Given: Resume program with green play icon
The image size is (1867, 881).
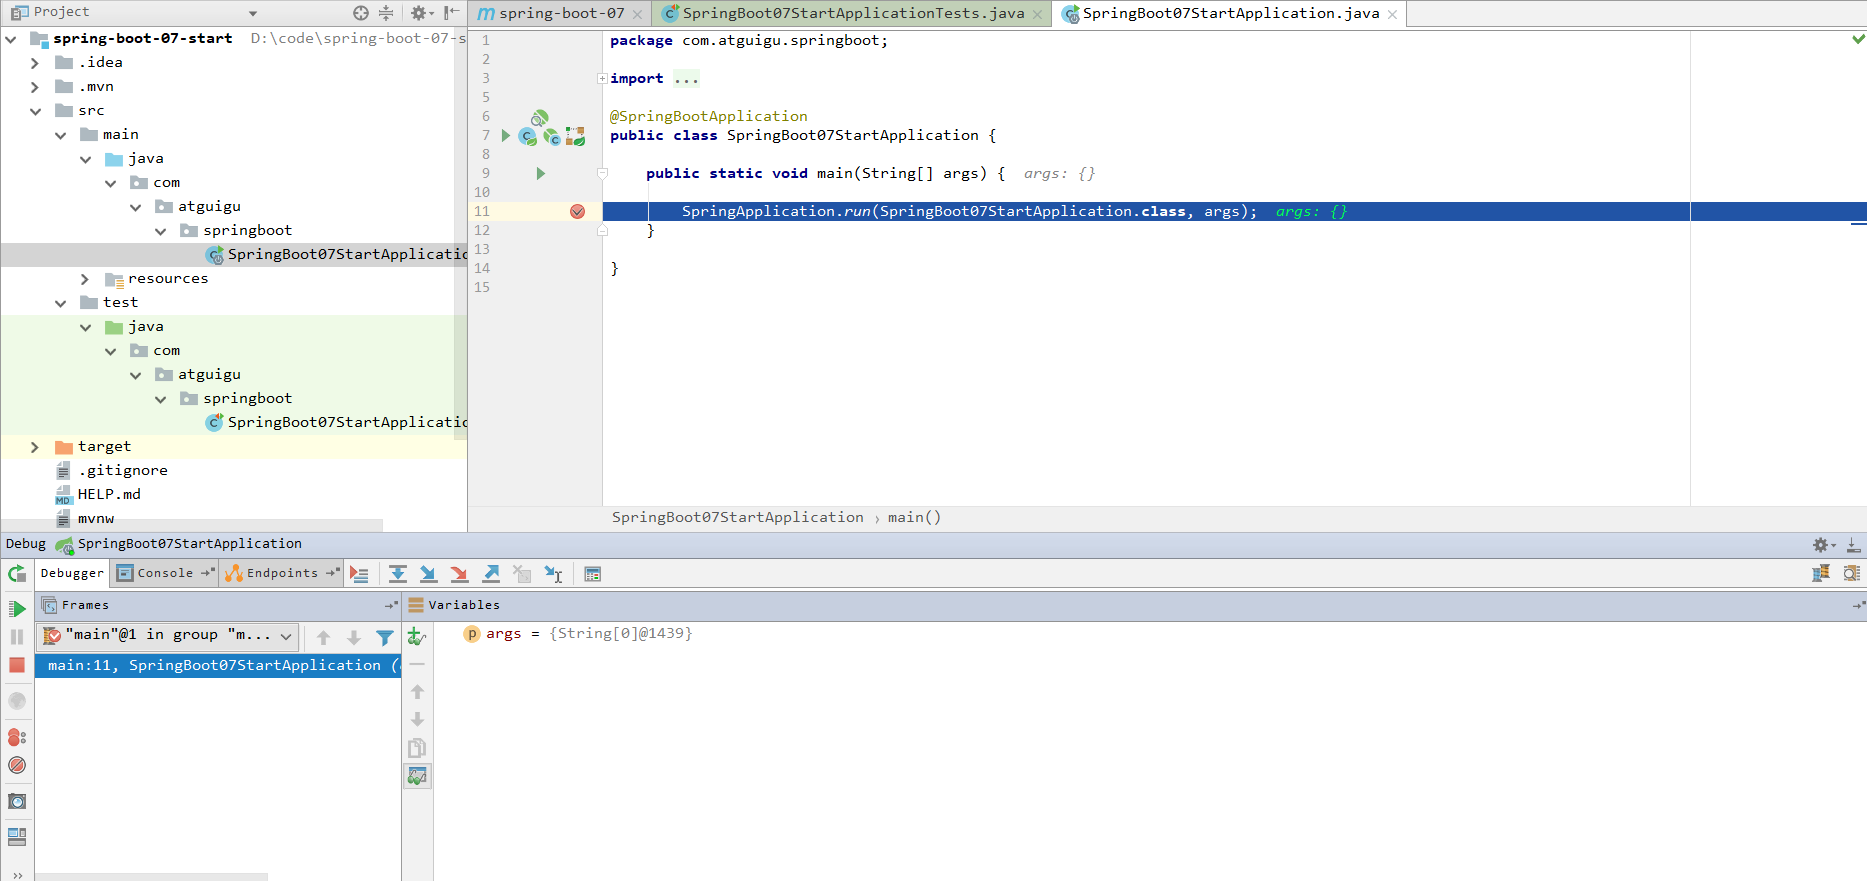Looking at the screenshot, I should click(x=17, y=609).
